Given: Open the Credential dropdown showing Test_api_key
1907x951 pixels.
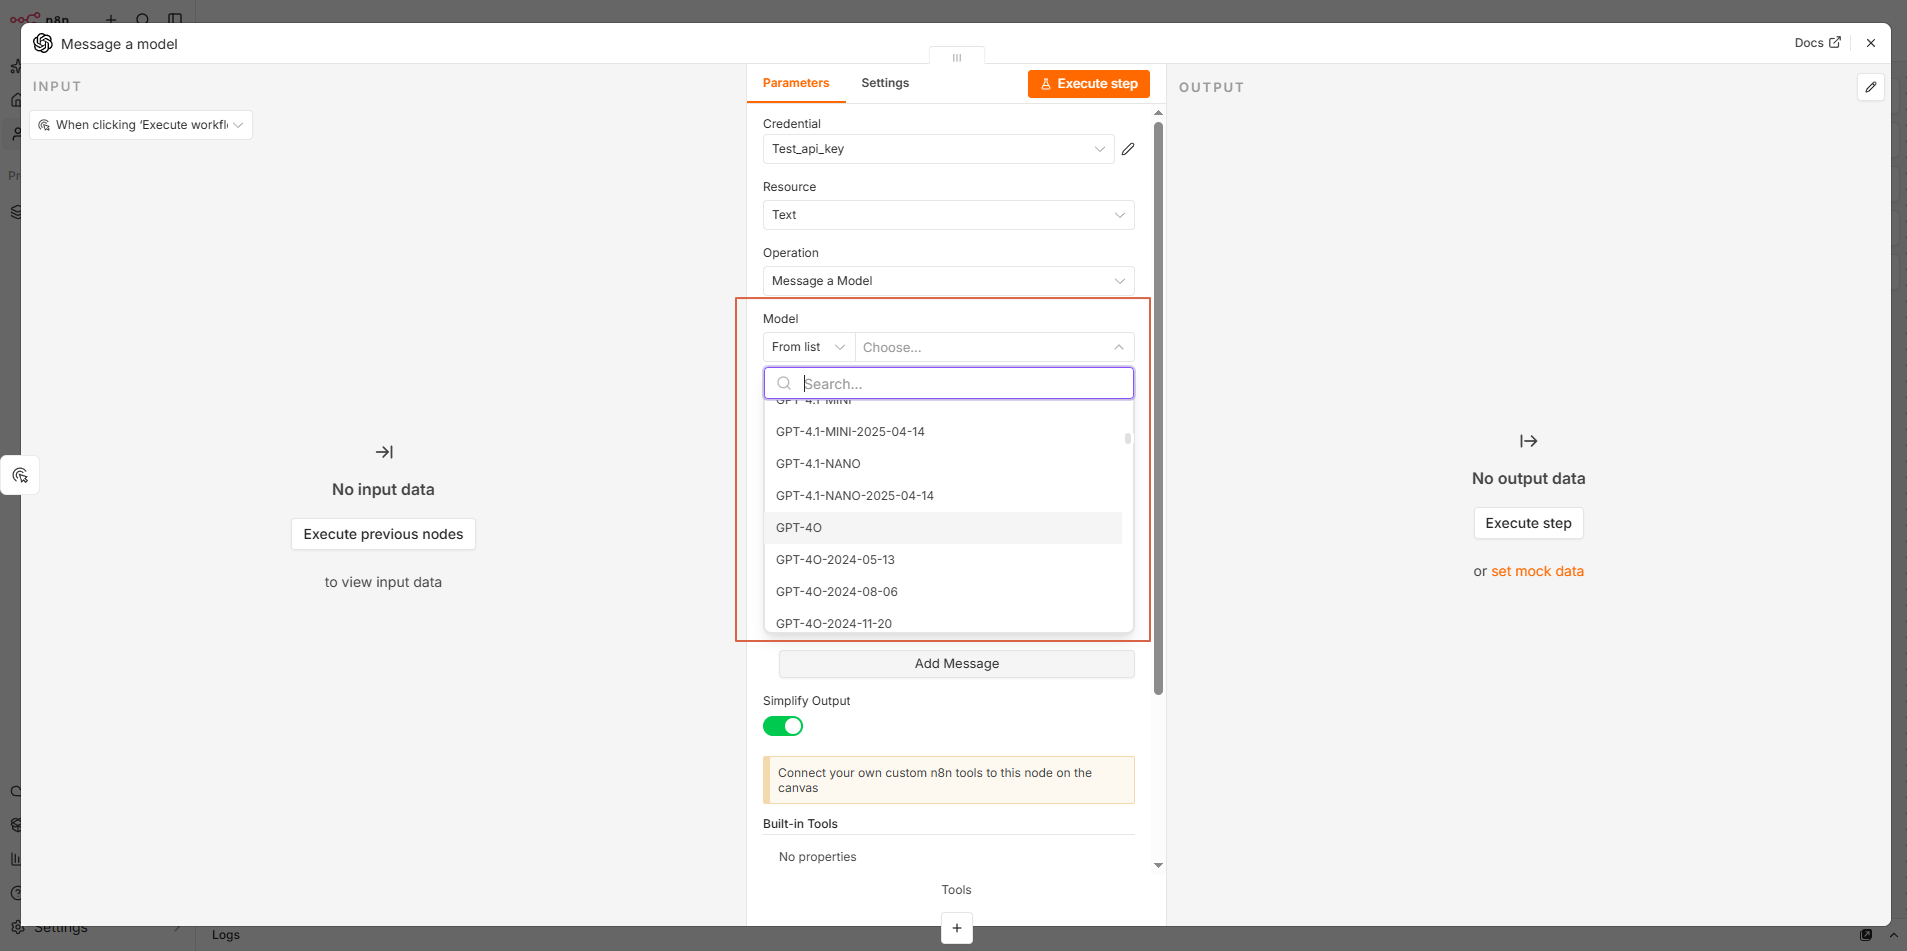Looking at the screenshot, I should pyautogui.click(x=938, y=149).
